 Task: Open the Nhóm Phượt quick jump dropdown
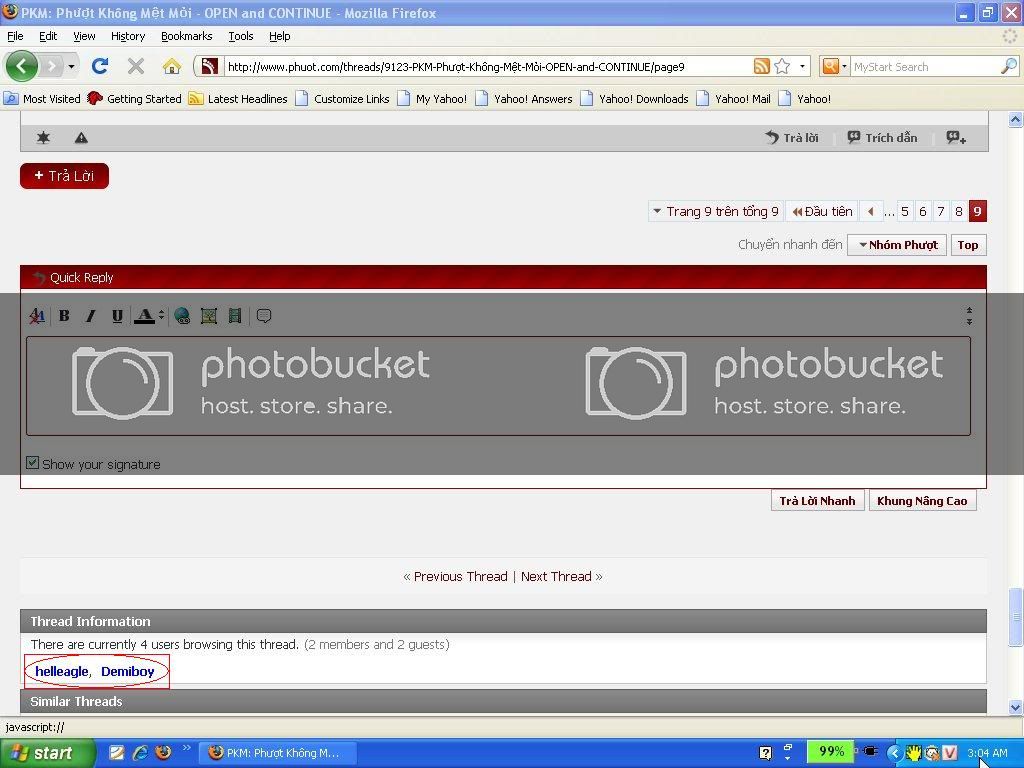897,245
